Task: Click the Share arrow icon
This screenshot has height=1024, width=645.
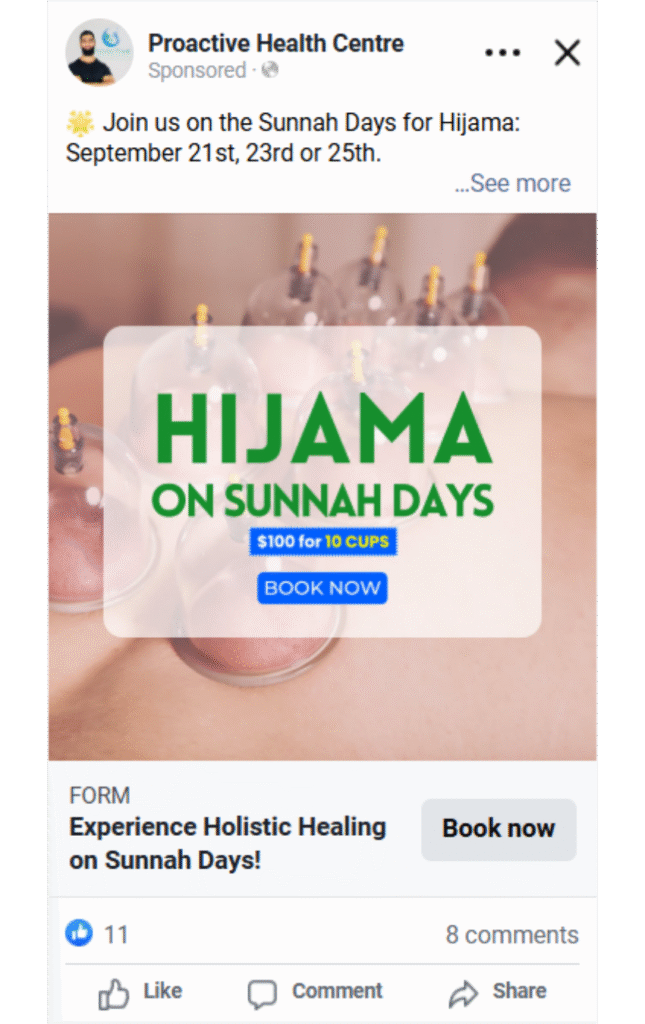Action: pos(463,993)
